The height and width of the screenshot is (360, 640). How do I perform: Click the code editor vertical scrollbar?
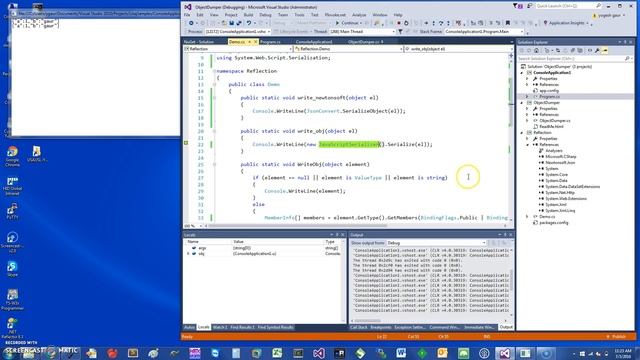click(511, 139)
